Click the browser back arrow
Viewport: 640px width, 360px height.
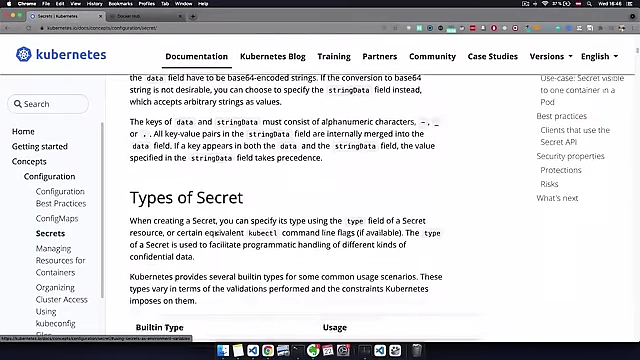click(x=7, y=28)
